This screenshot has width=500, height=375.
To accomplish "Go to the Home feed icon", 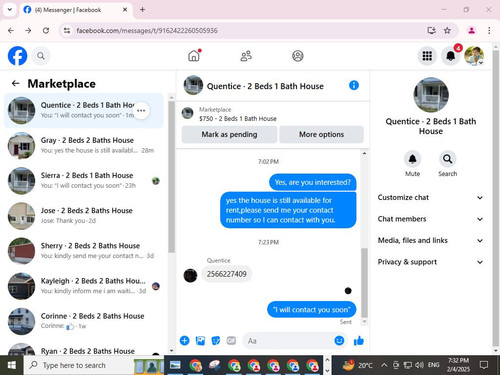I will point(194,56).
